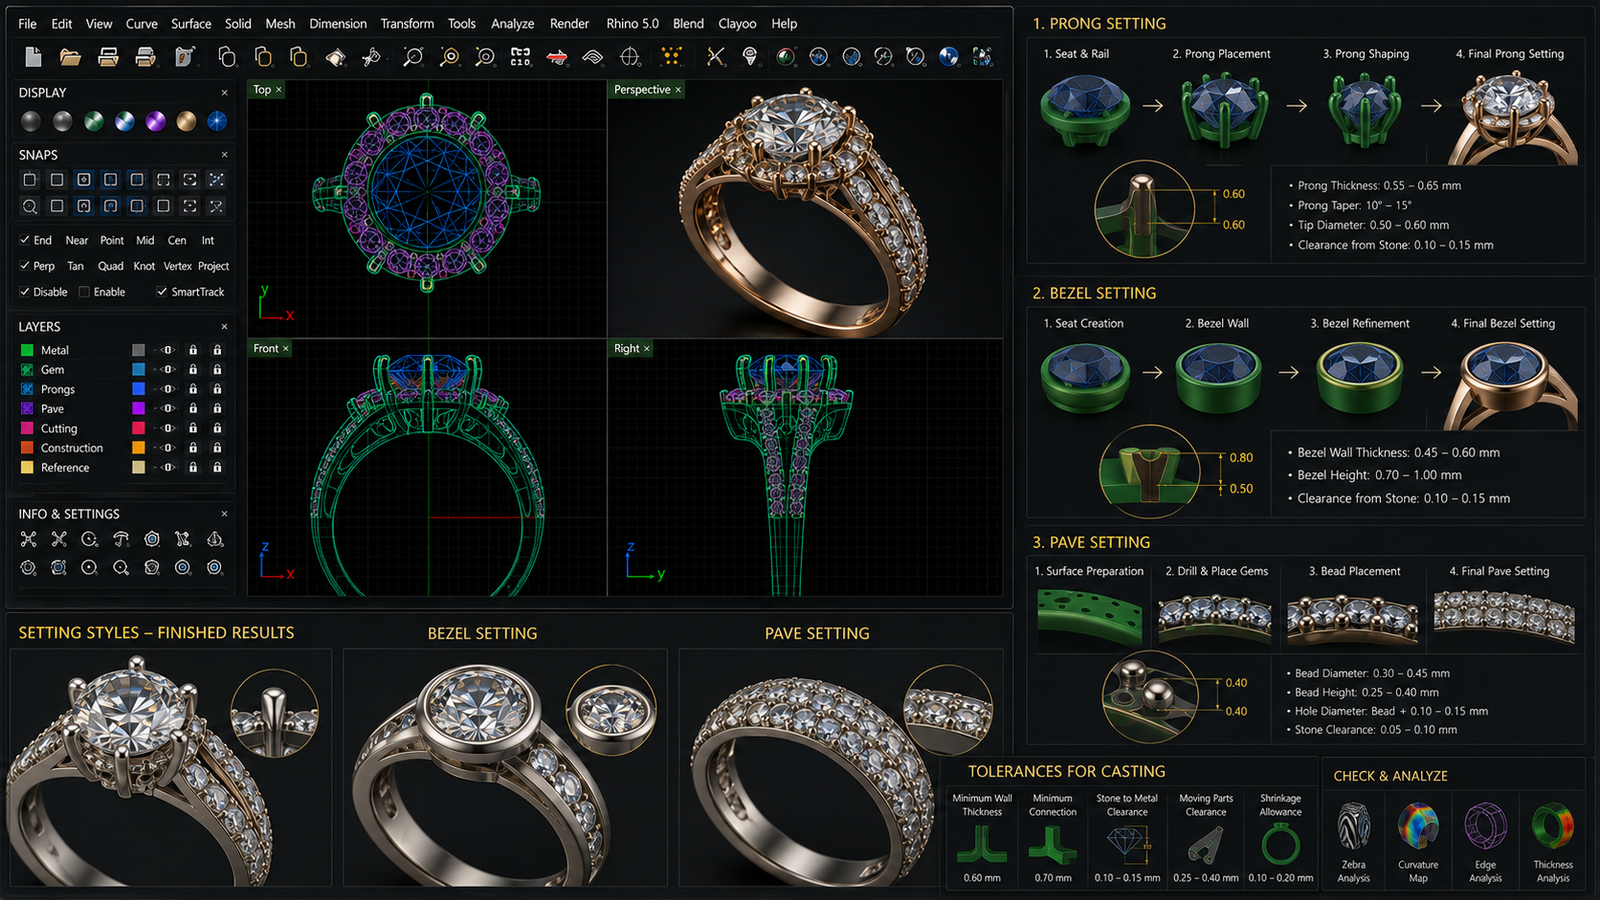Click the Open folder icon in toolbar

(x=70, y=57)
